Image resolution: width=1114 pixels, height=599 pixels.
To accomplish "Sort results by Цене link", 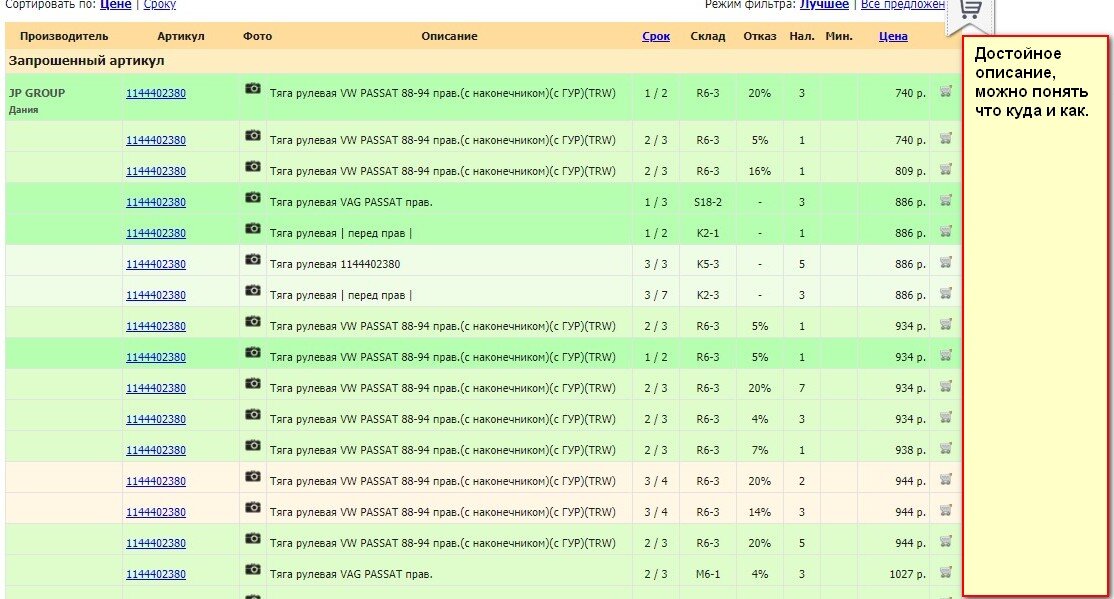I will coord(115,4).
